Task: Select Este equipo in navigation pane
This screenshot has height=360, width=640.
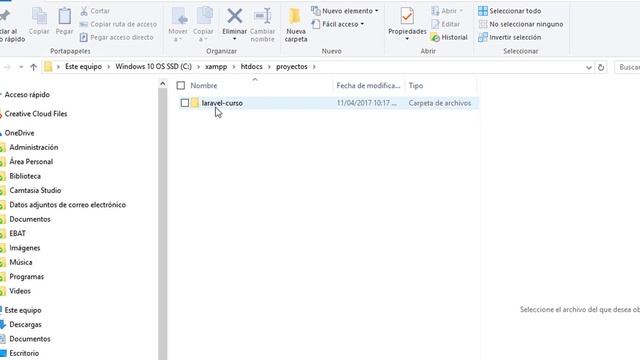Action: (23, 310)
